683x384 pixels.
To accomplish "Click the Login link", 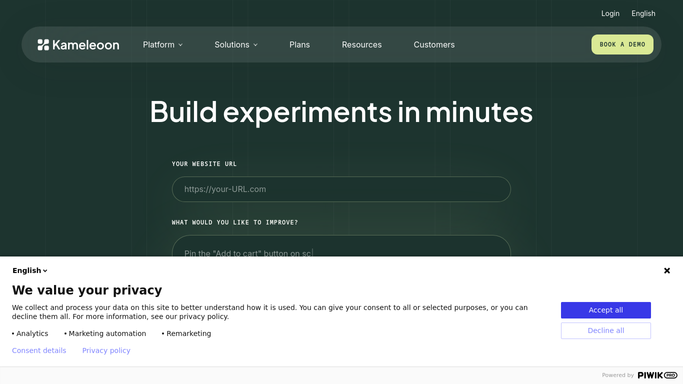I will (610, 13).
